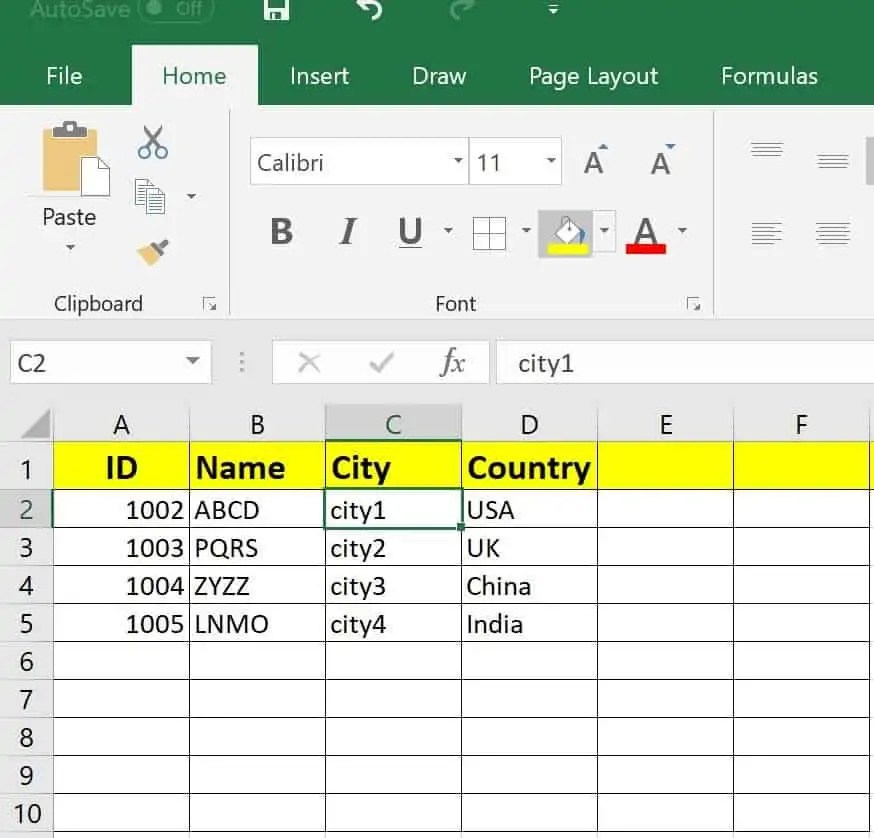Click the Save floppy disk icon
Screen dimensions: 874x838
tap(276, 9)
